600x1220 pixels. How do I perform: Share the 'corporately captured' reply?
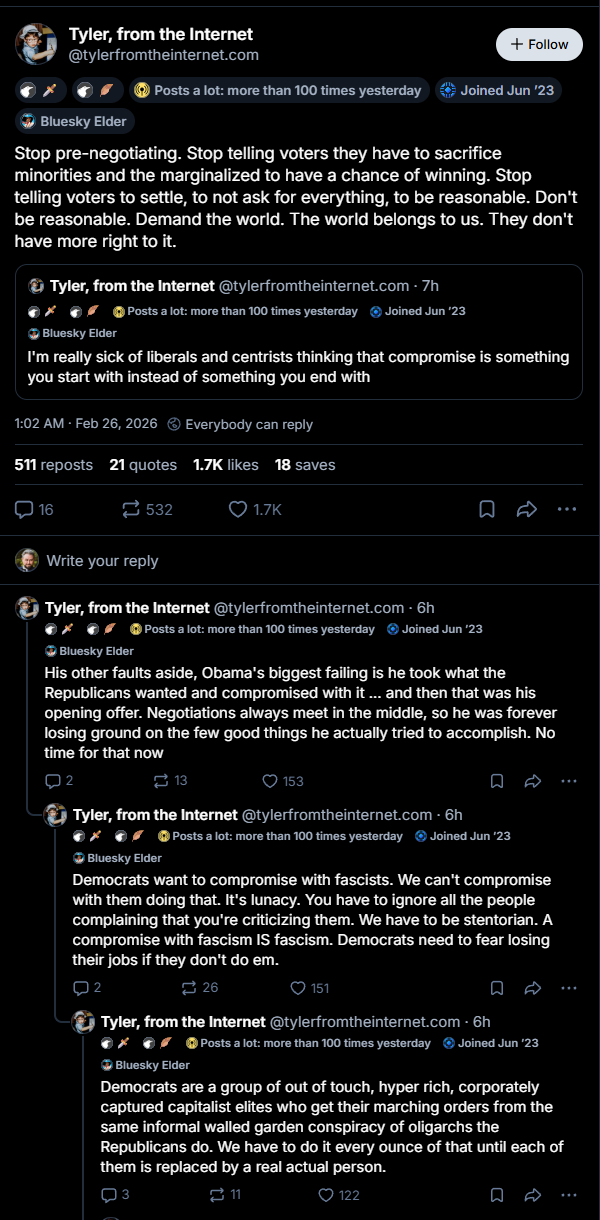click(x=533, y=1195)
